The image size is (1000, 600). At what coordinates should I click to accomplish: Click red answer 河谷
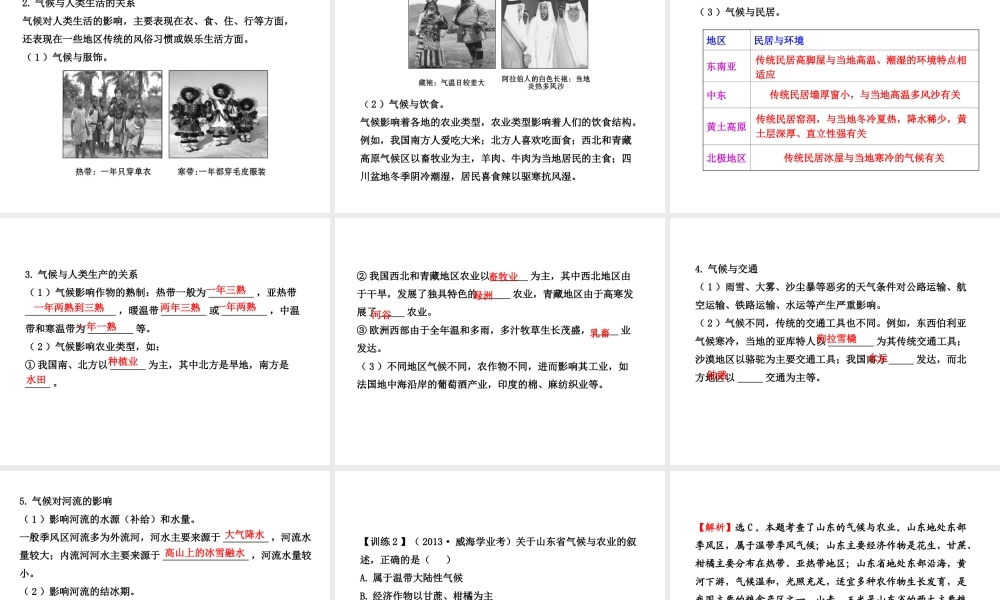(381, 314)
